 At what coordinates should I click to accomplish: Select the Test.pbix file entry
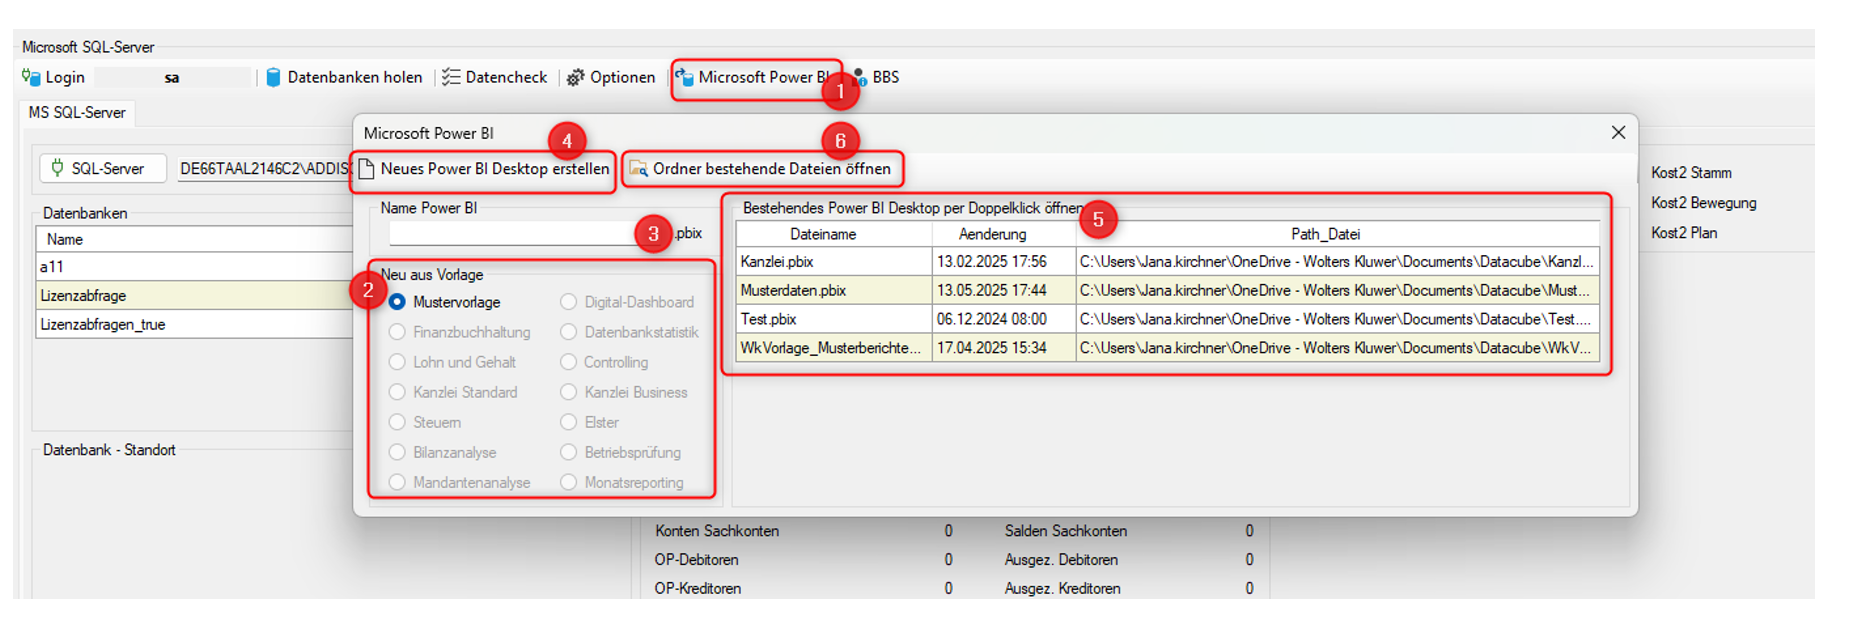tap(1167, 319)
